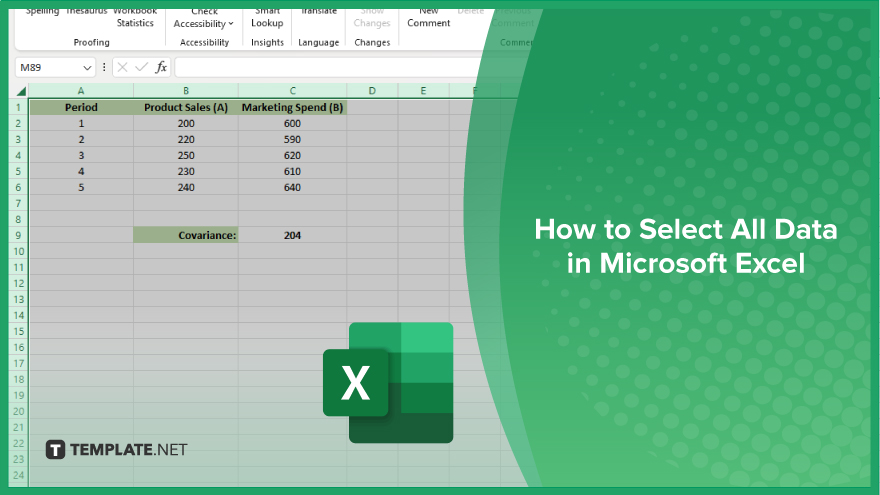Click inside the formula bar input
The image size is (880, 495).
tap(331, 67)
